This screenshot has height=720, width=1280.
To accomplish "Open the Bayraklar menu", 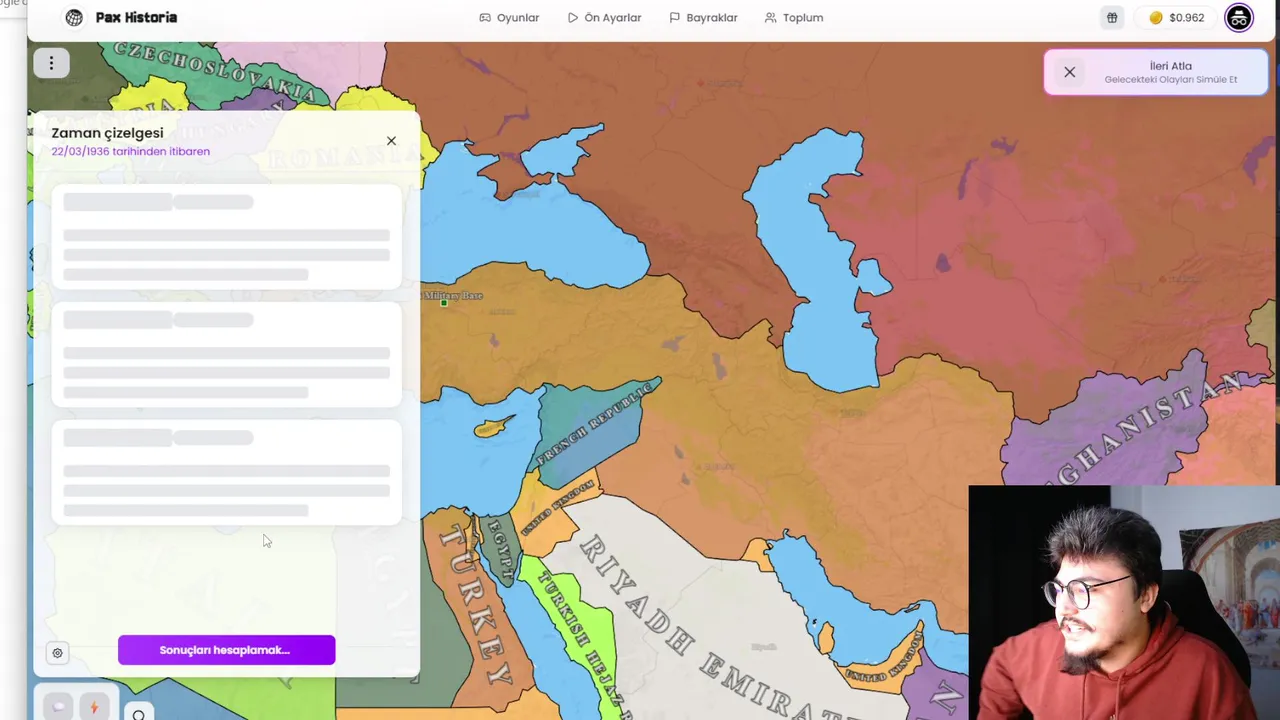I will pyautogui.click(x=703, y=17).
